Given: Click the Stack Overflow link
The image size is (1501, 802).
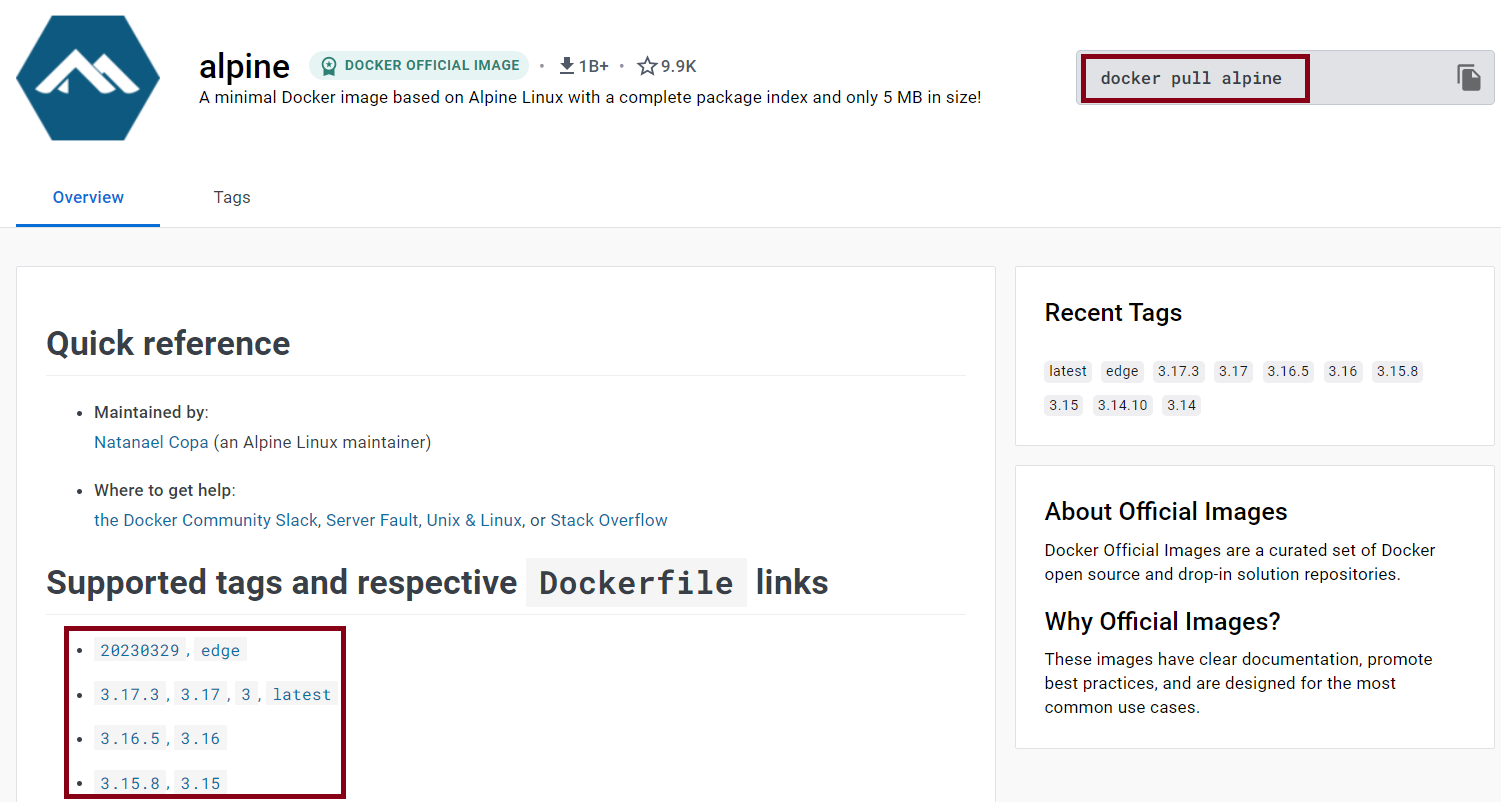Looking at the screenshot, I should click(x=608, y=519).
